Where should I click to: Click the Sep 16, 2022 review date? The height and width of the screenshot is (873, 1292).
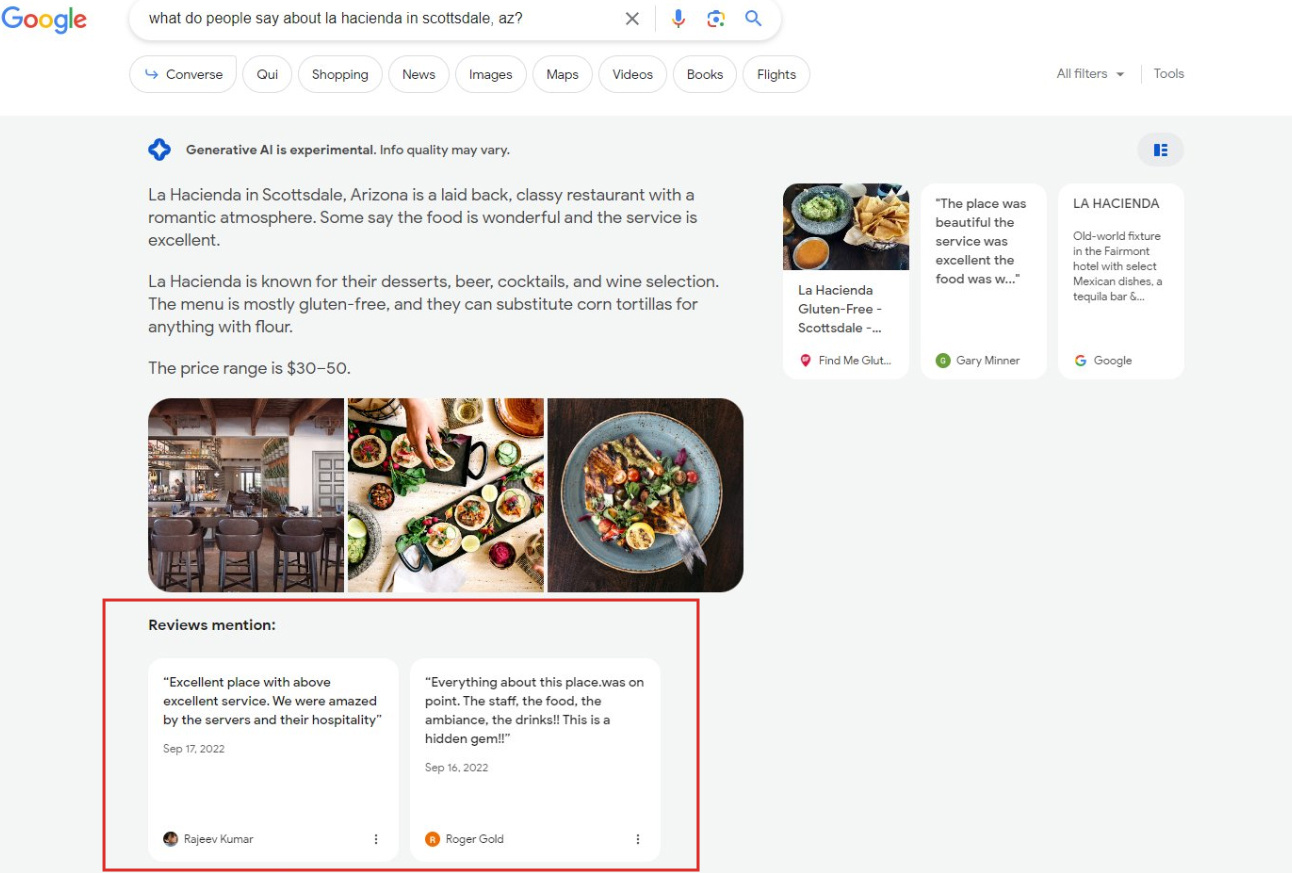click(x=456, y=768)
